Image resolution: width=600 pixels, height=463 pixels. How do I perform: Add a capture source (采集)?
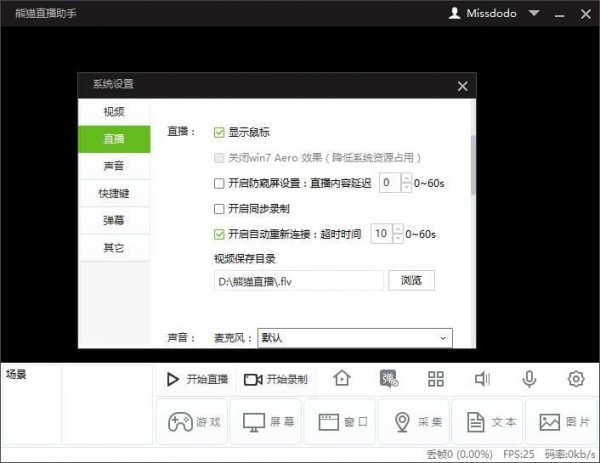coord(414,422)
